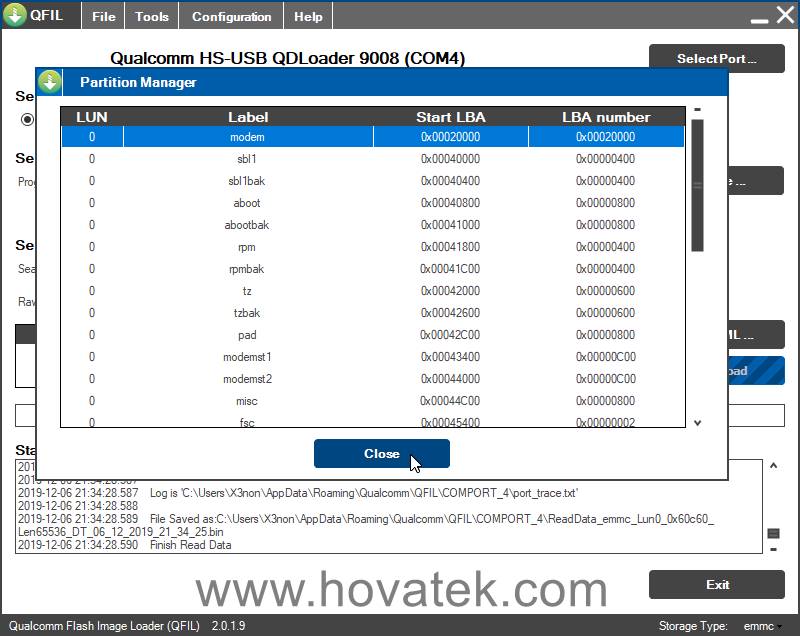Click the LBA number column header
The height and width of the screenshot is (636, 800).
[606, 117]
